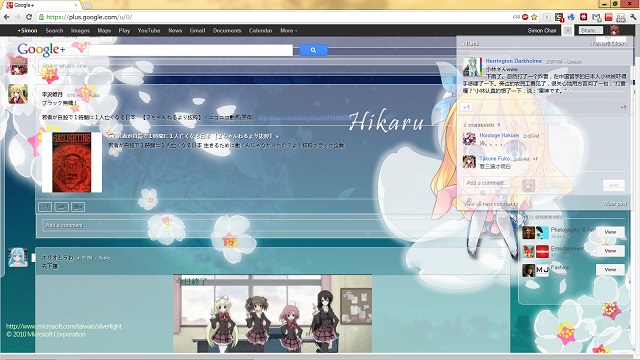Image resolution: width=640 pixels, height=360 pixels.
Task: Click the green https lock icon
Action: pos(41,17)
